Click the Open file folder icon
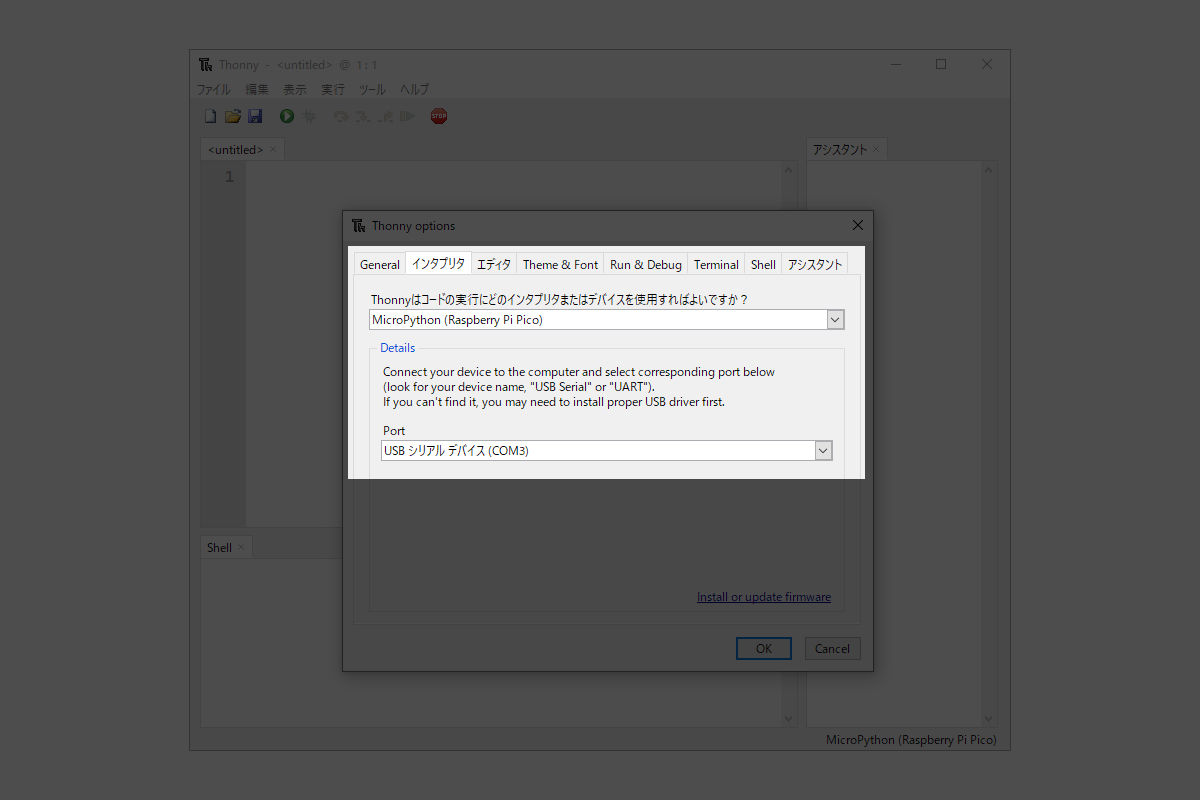The width and height of the screenshot is (1200, 800). click(233, 116)
